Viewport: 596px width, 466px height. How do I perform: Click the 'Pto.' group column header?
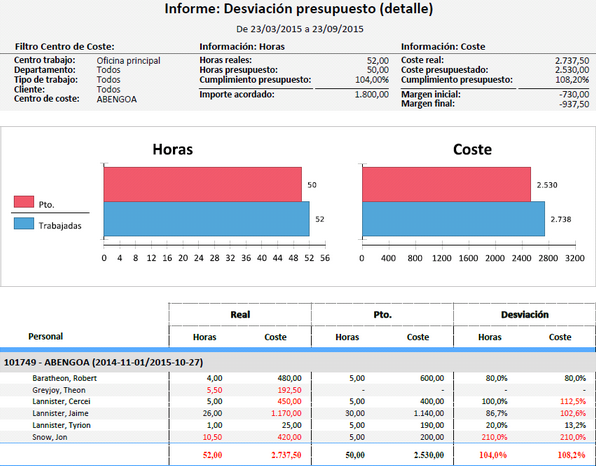coord(382,315)
